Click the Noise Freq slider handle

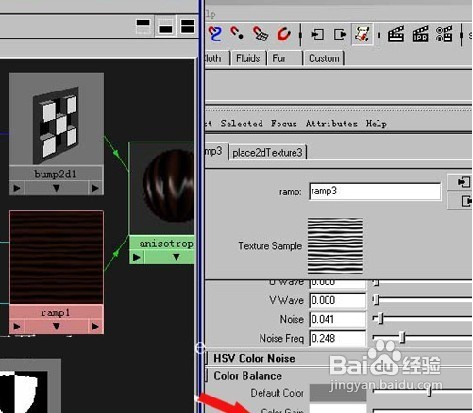coord(402,338)
